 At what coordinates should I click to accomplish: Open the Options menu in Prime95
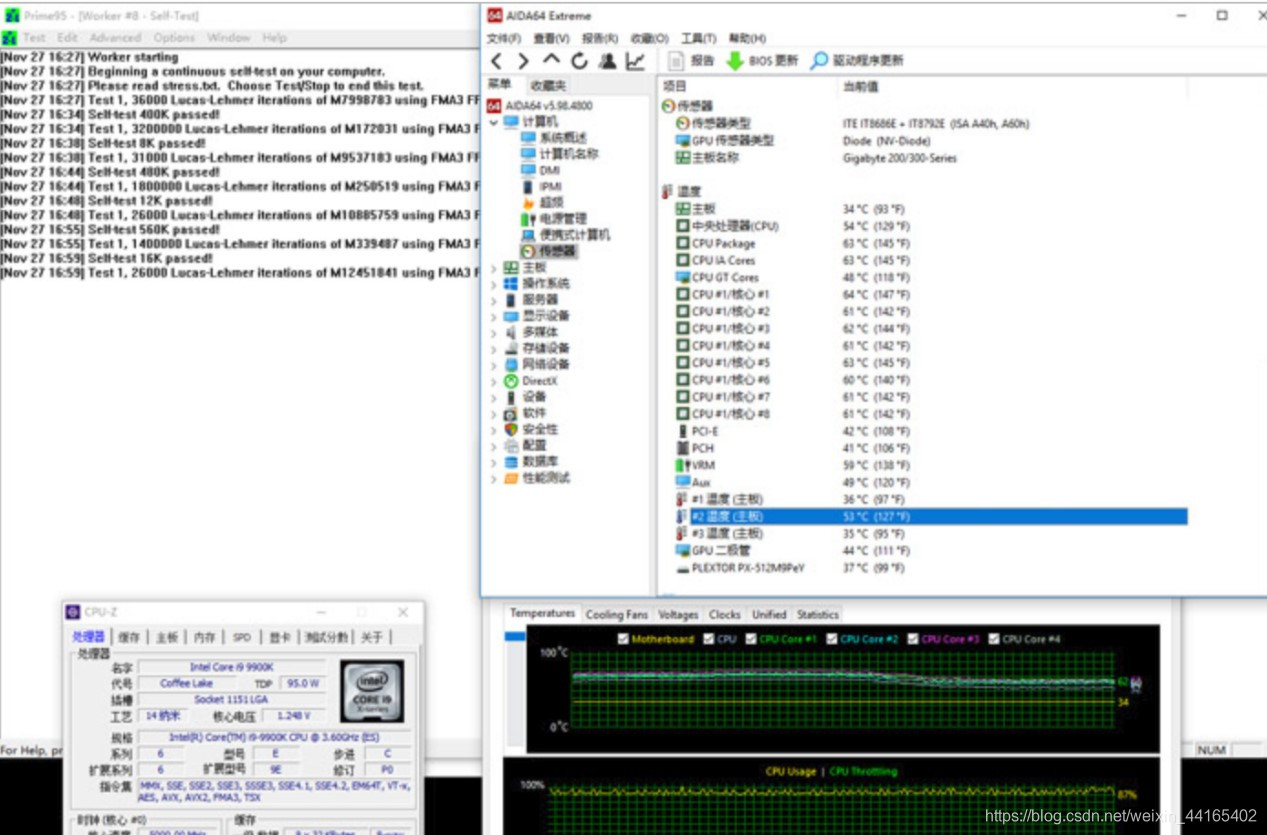coord(174,38)
